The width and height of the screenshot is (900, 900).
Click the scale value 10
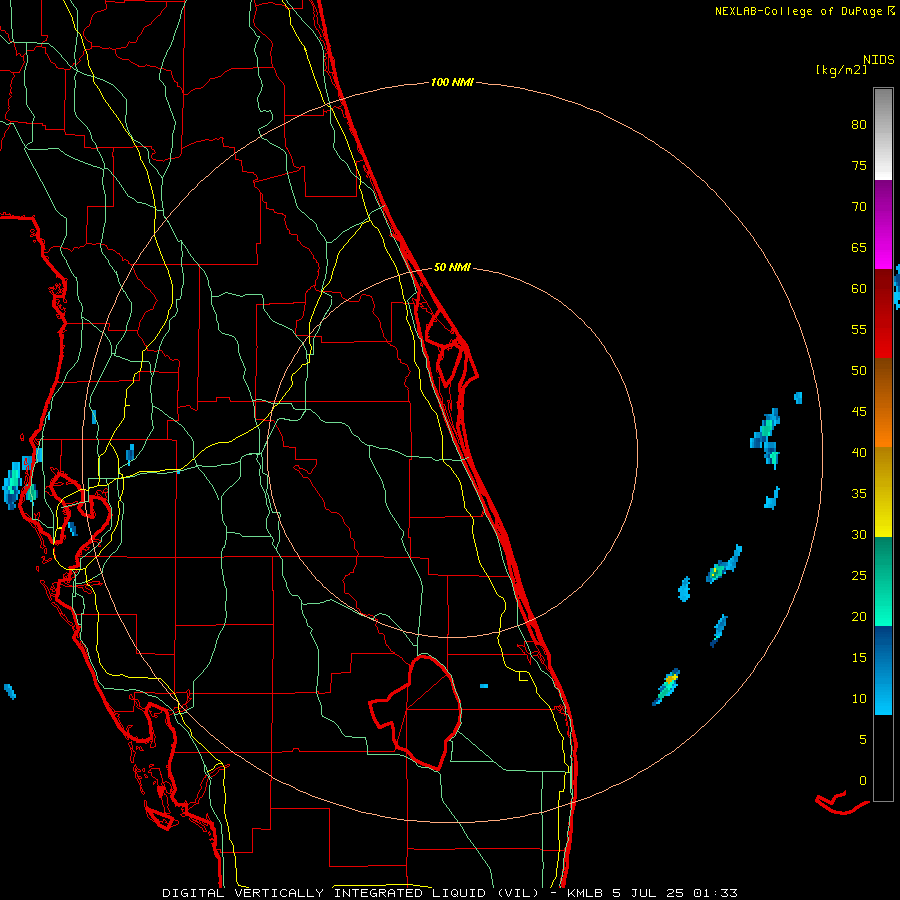coord(859,699)
